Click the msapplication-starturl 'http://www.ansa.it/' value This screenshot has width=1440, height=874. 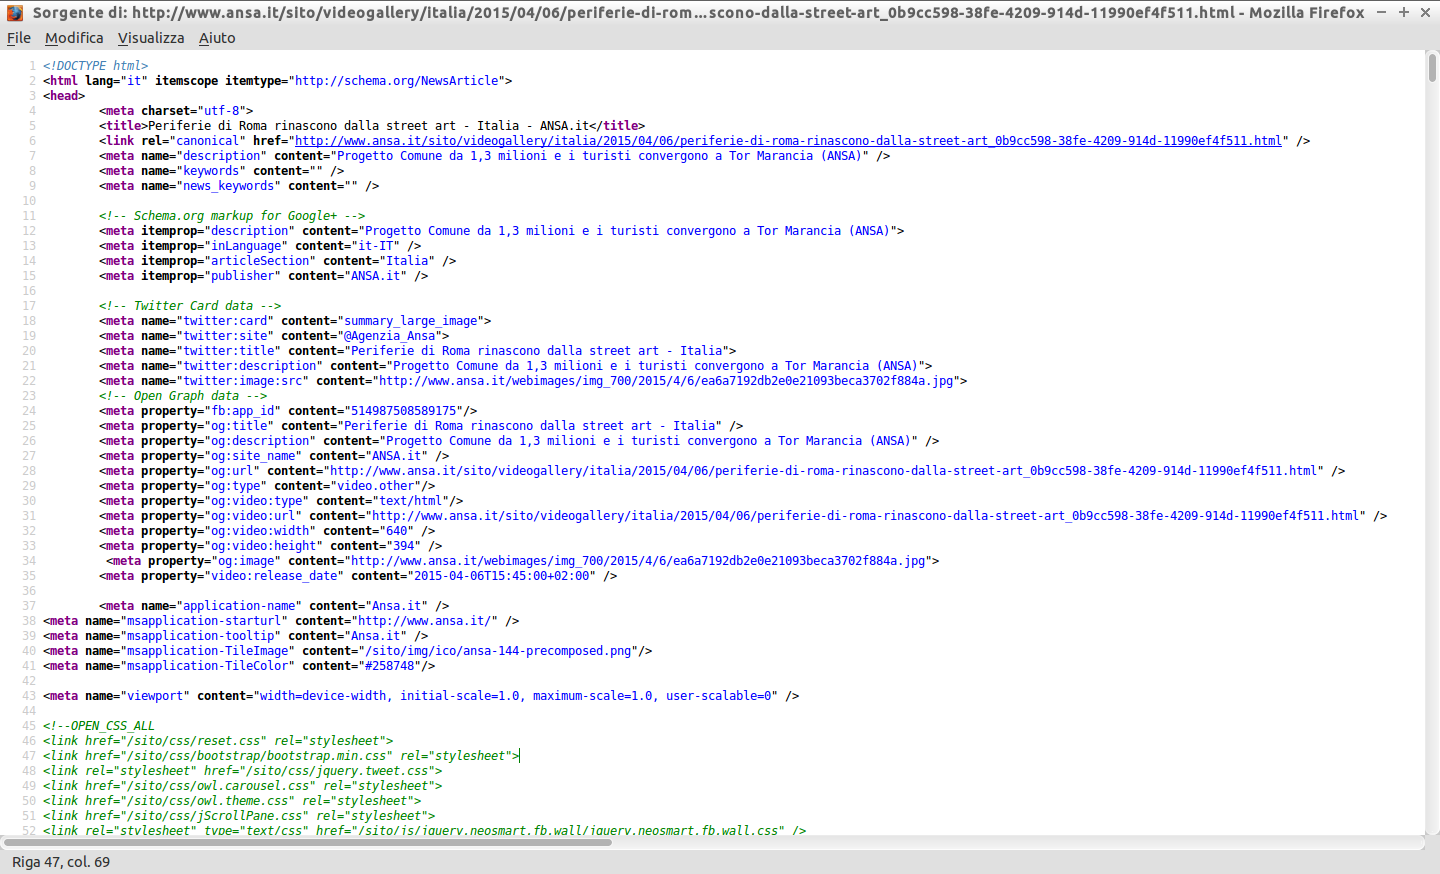(424, 621)
